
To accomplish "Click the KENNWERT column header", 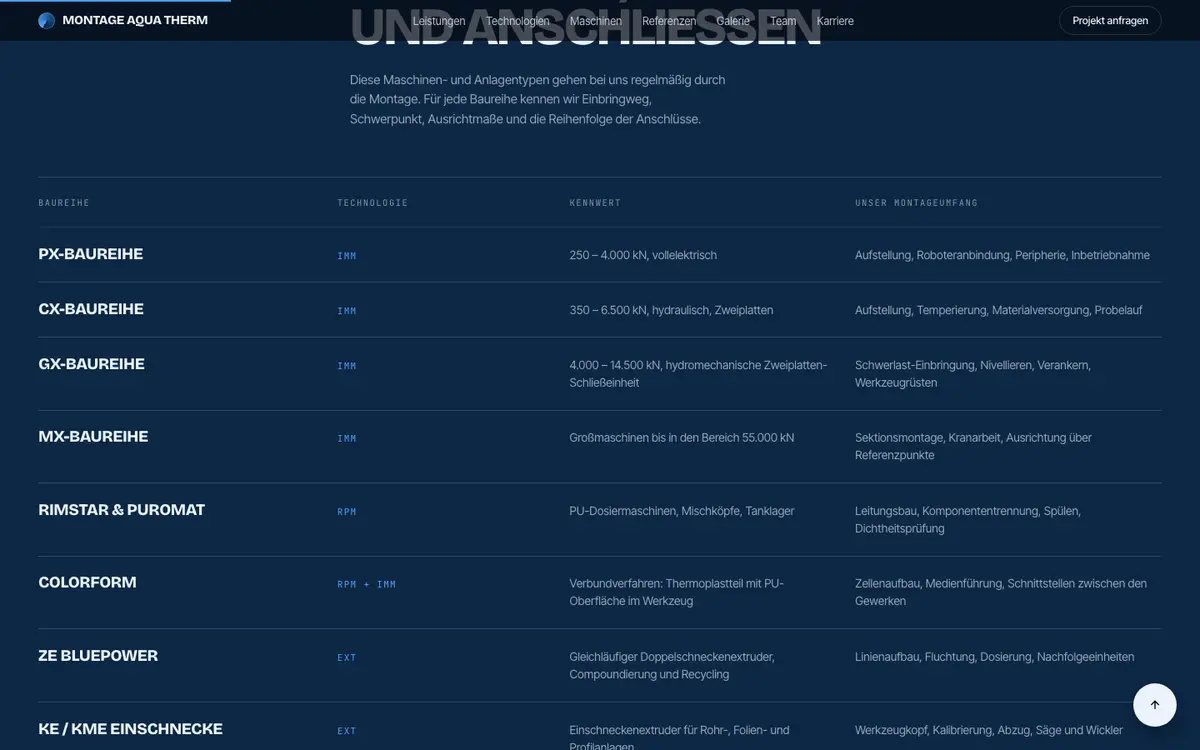I will coord(595,203).
